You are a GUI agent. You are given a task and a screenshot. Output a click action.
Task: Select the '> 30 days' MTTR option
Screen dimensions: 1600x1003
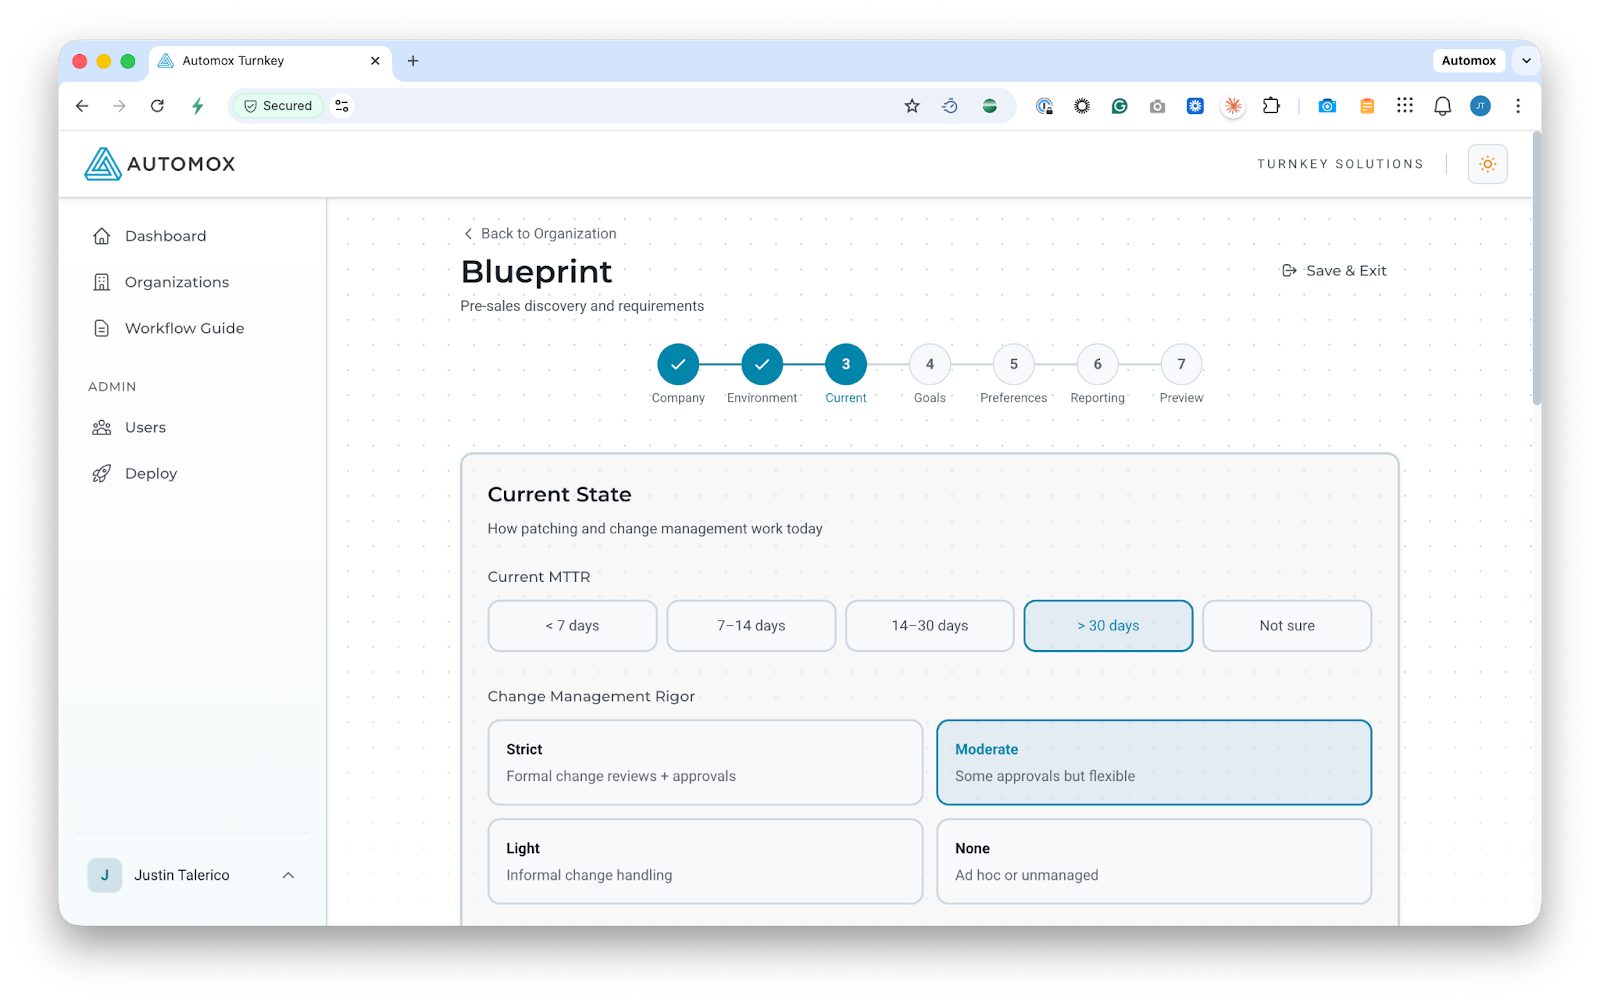coord(1108,626)
